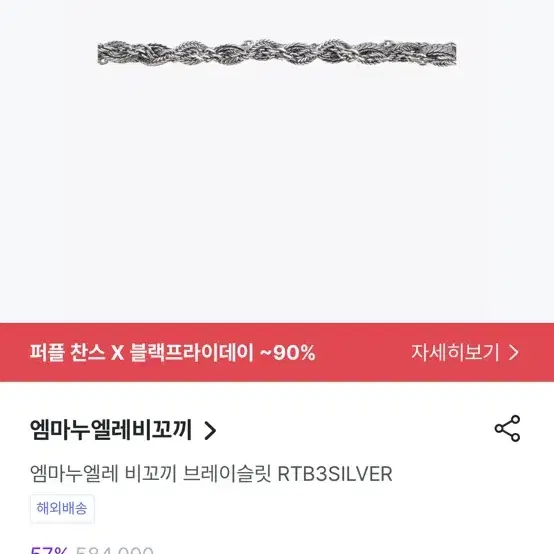Tap the share icon beside the brand name
554x554 pixels.
pos(507,429)
